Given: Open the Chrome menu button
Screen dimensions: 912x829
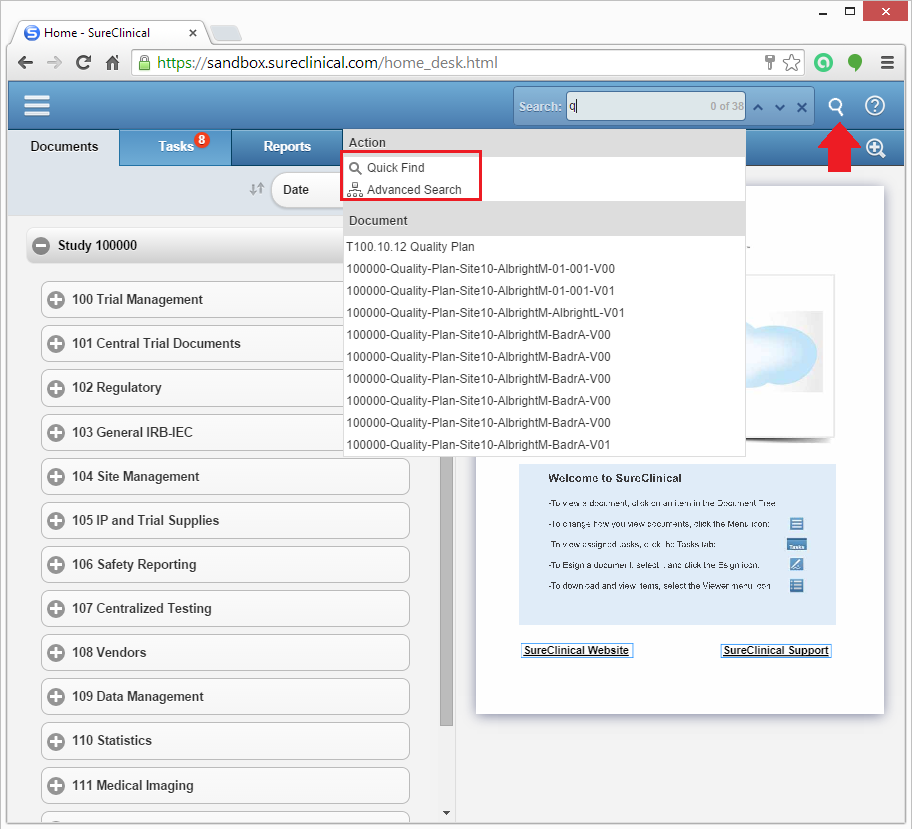Looking at the screenshot, I should (887, 63).
